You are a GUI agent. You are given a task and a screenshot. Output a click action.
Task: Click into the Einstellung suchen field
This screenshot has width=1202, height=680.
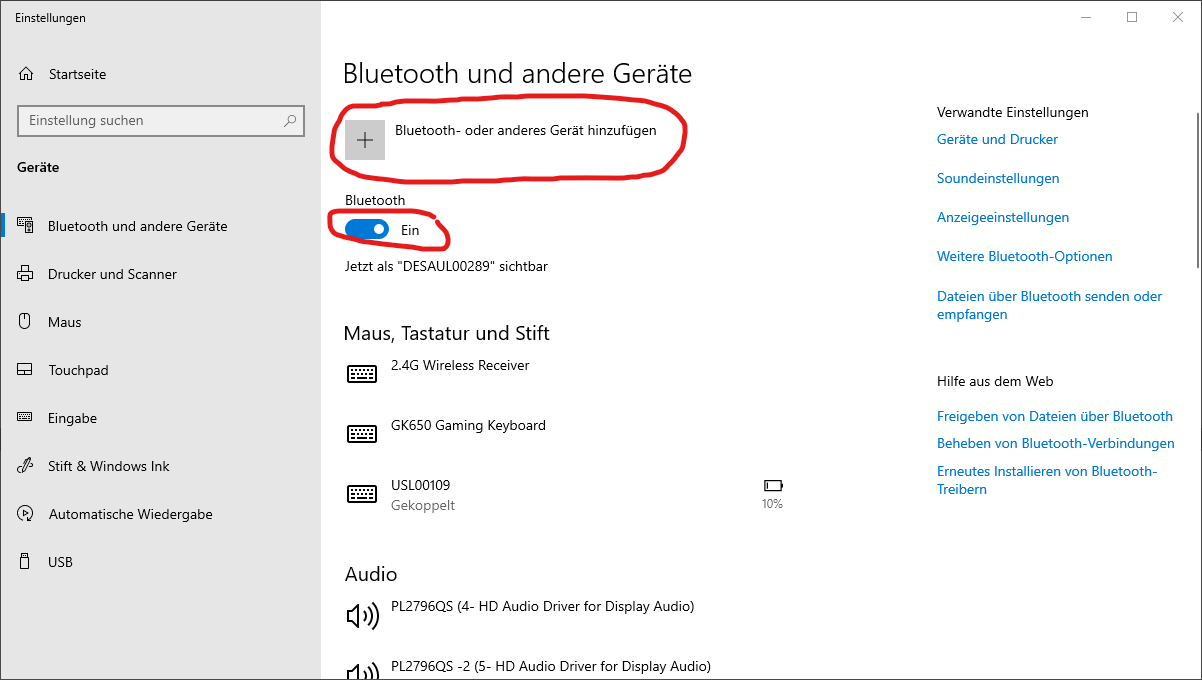pyautogui.click(x=150, y=120)
